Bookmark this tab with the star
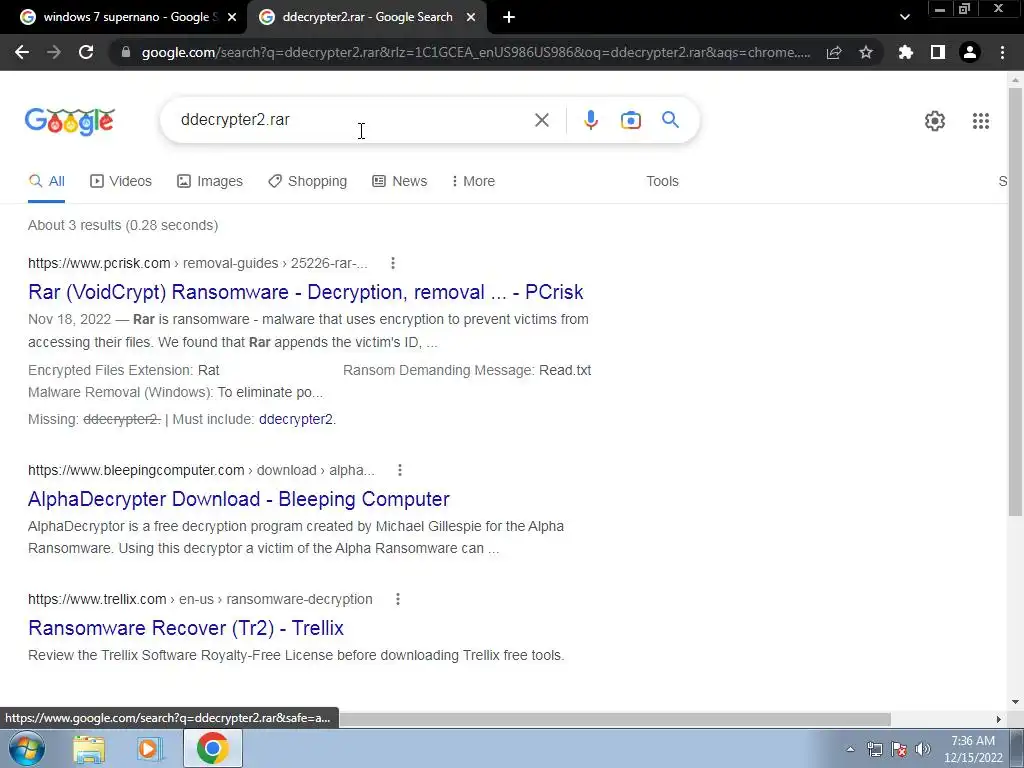The height and width of the screenshot is (768, 1024). pyautogui.click(x=866, y=52)
